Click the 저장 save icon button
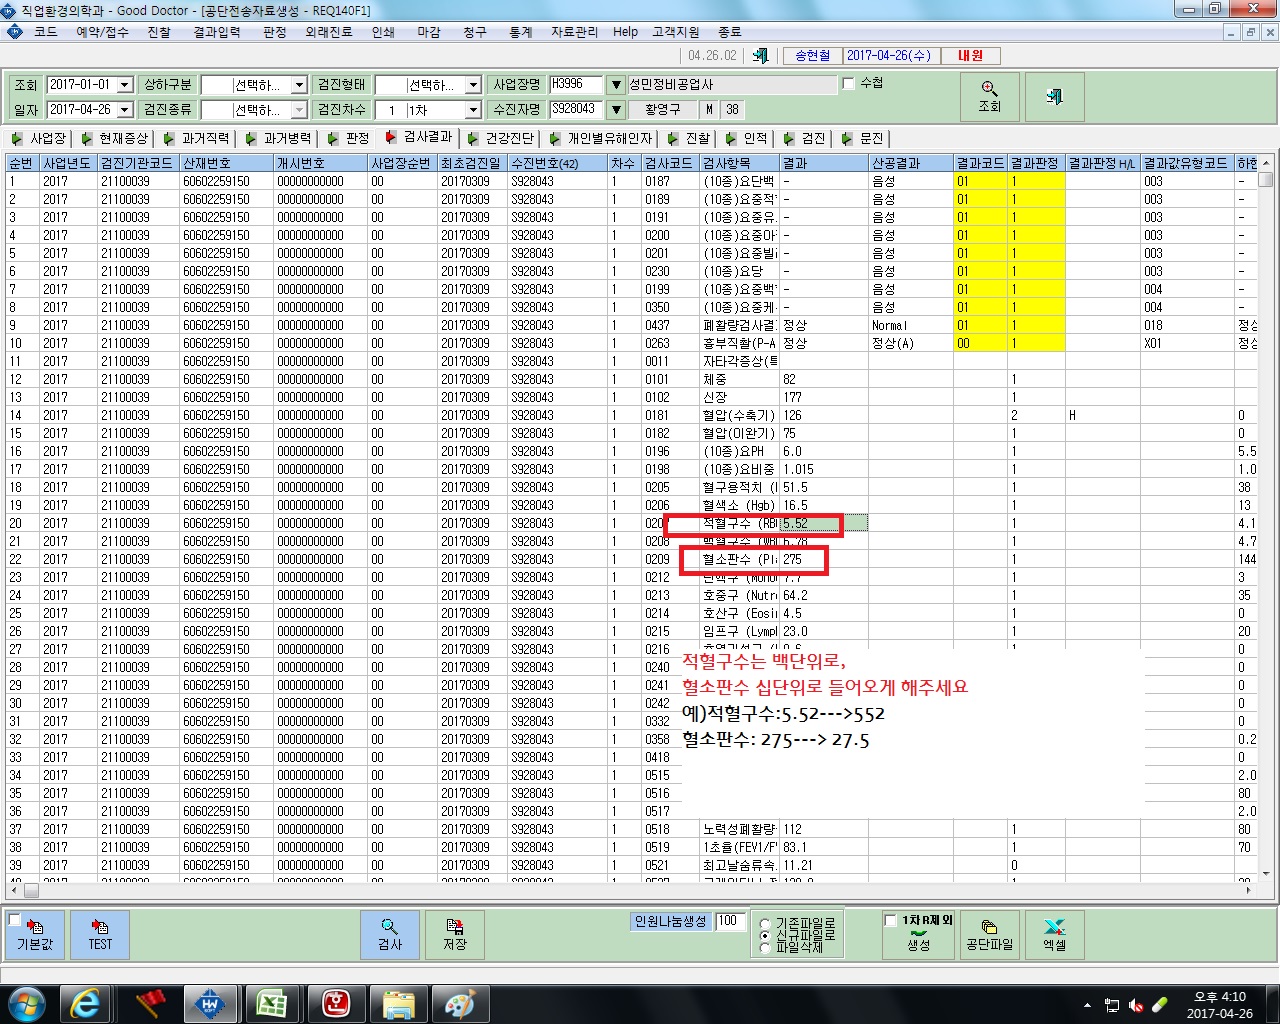The image size is (1280, 1024). 455,935
